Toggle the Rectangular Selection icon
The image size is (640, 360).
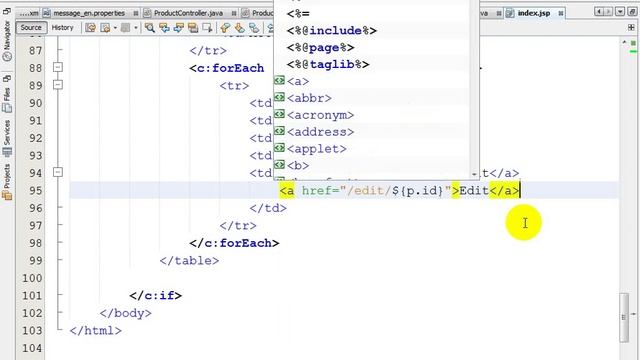207,28
